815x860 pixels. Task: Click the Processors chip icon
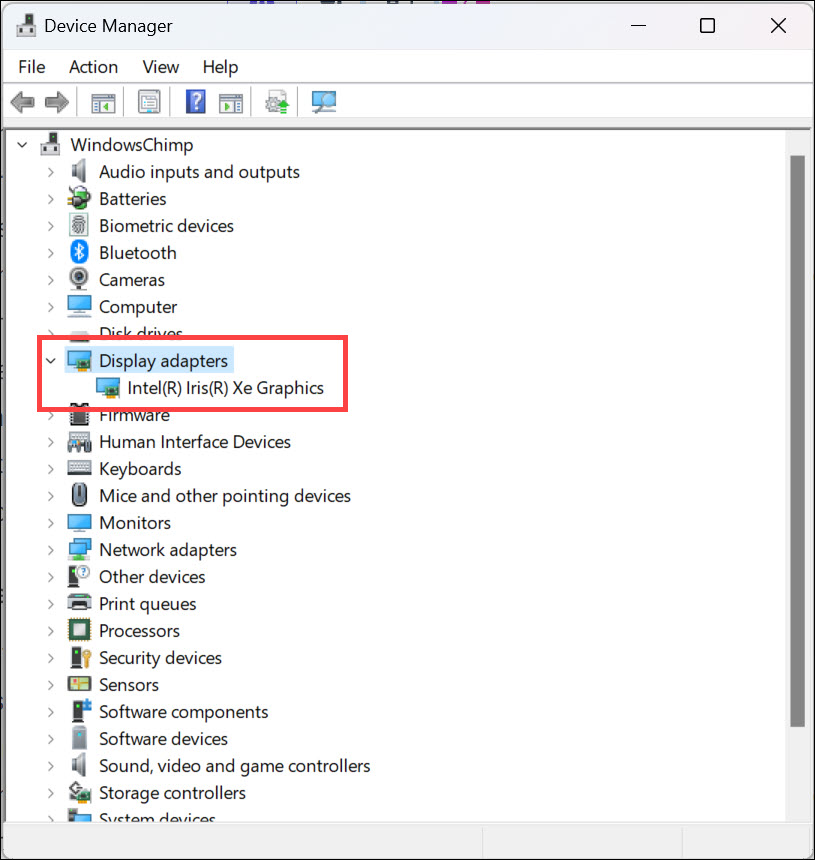(79, 630)
